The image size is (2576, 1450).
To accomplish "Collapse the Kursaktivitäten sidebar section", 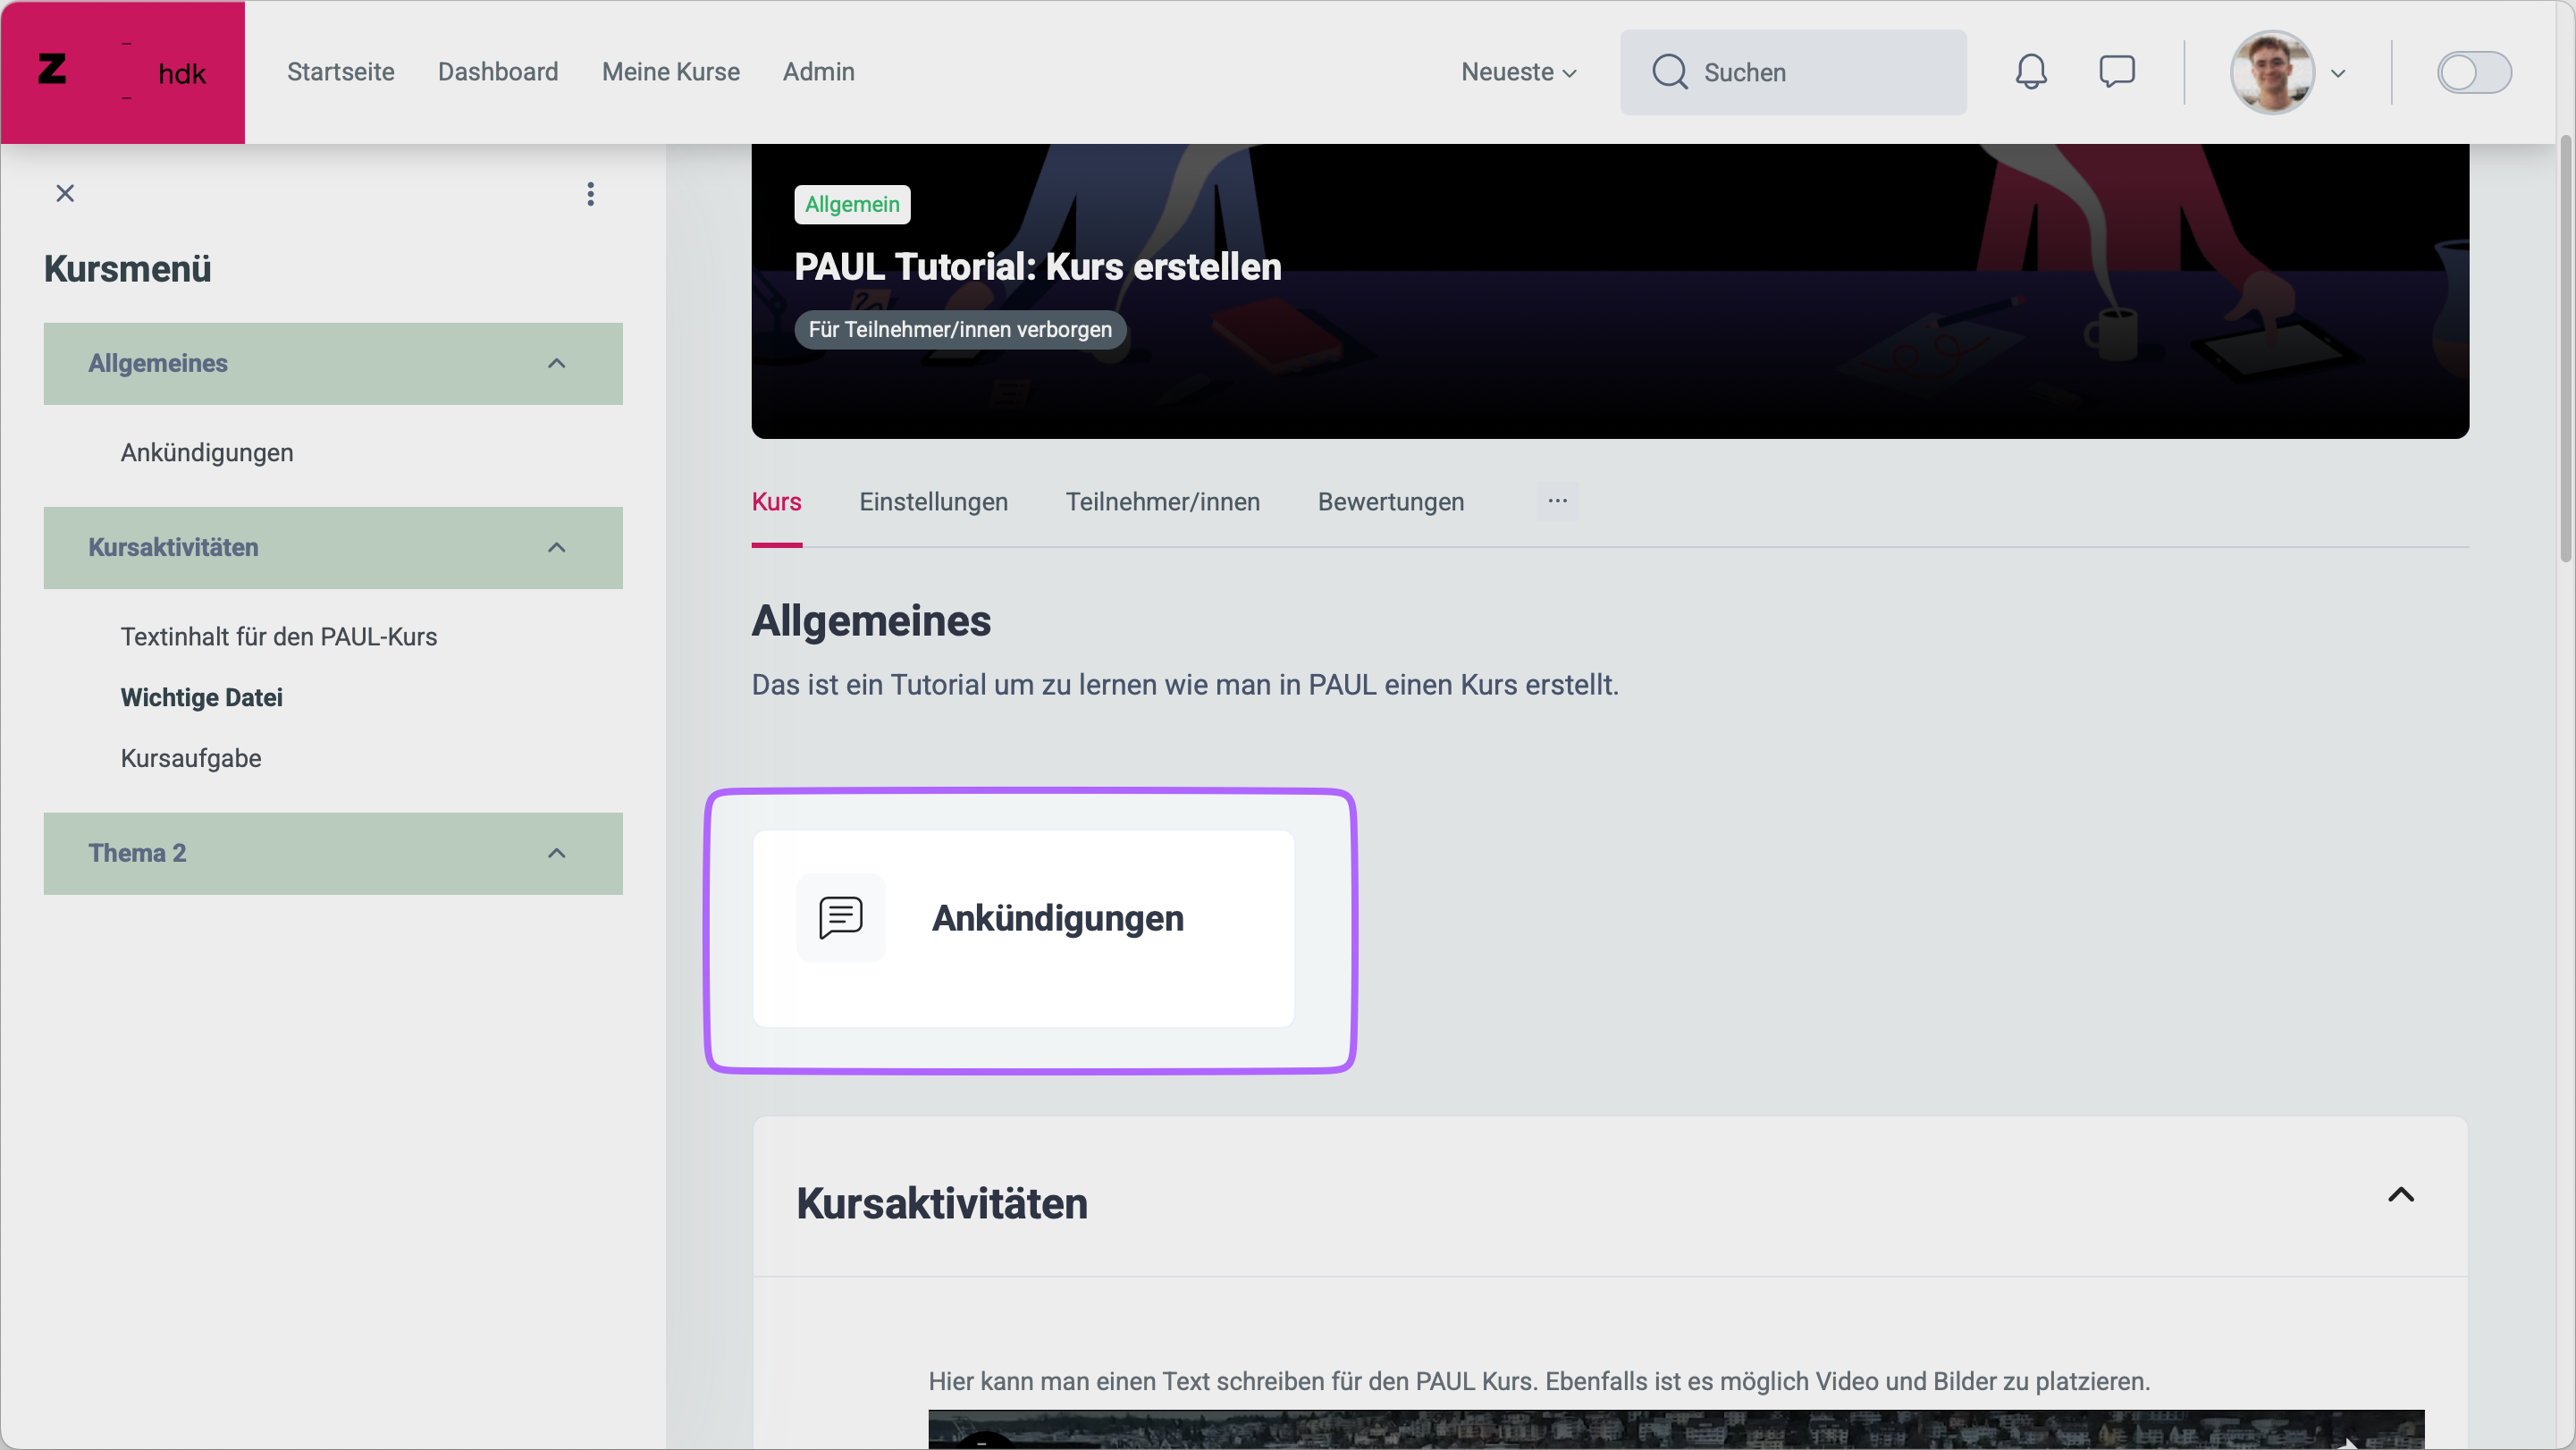I will click(x=556, y=547).
